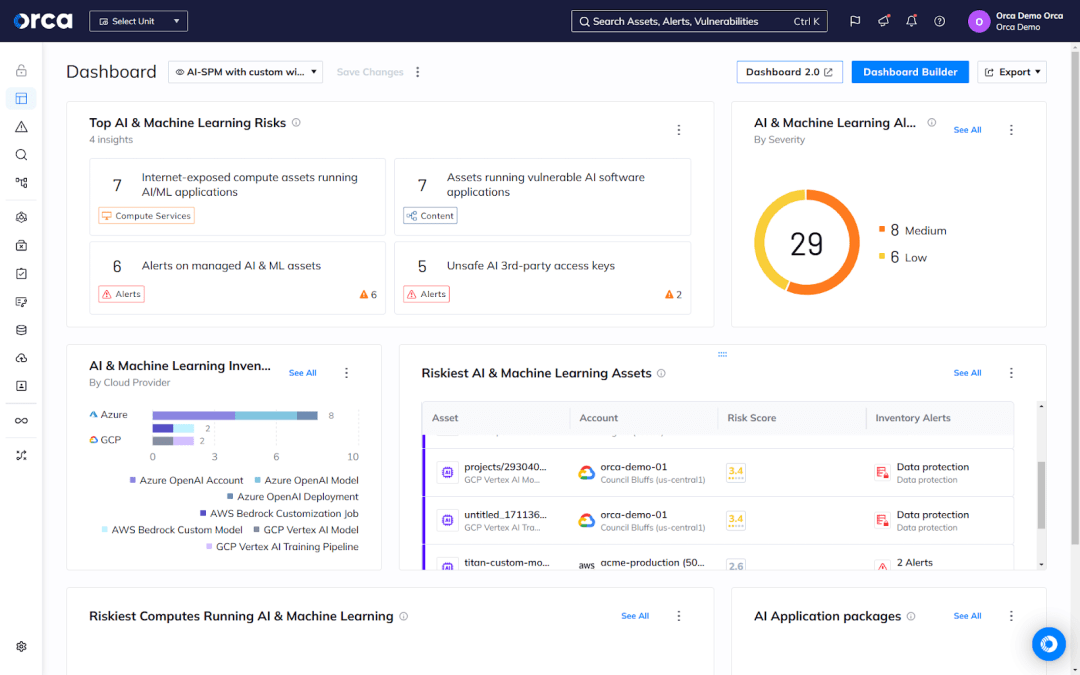Click the Compute Services tag
This screenshot has height=675, width=1080.
pos(146,216)
